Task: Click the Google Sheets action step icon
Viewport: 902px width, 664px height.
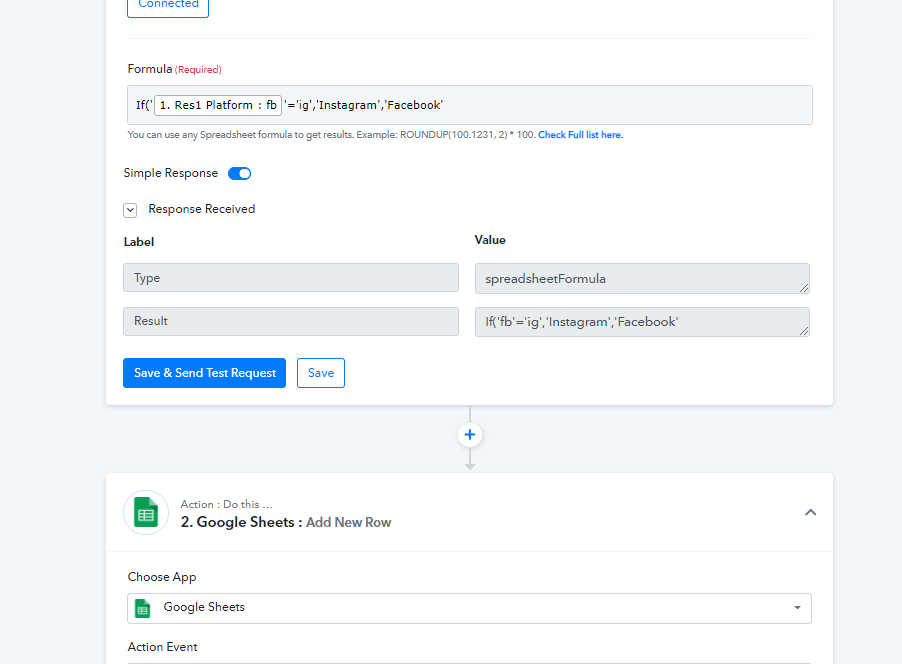Action: click(x=146, y=512)
